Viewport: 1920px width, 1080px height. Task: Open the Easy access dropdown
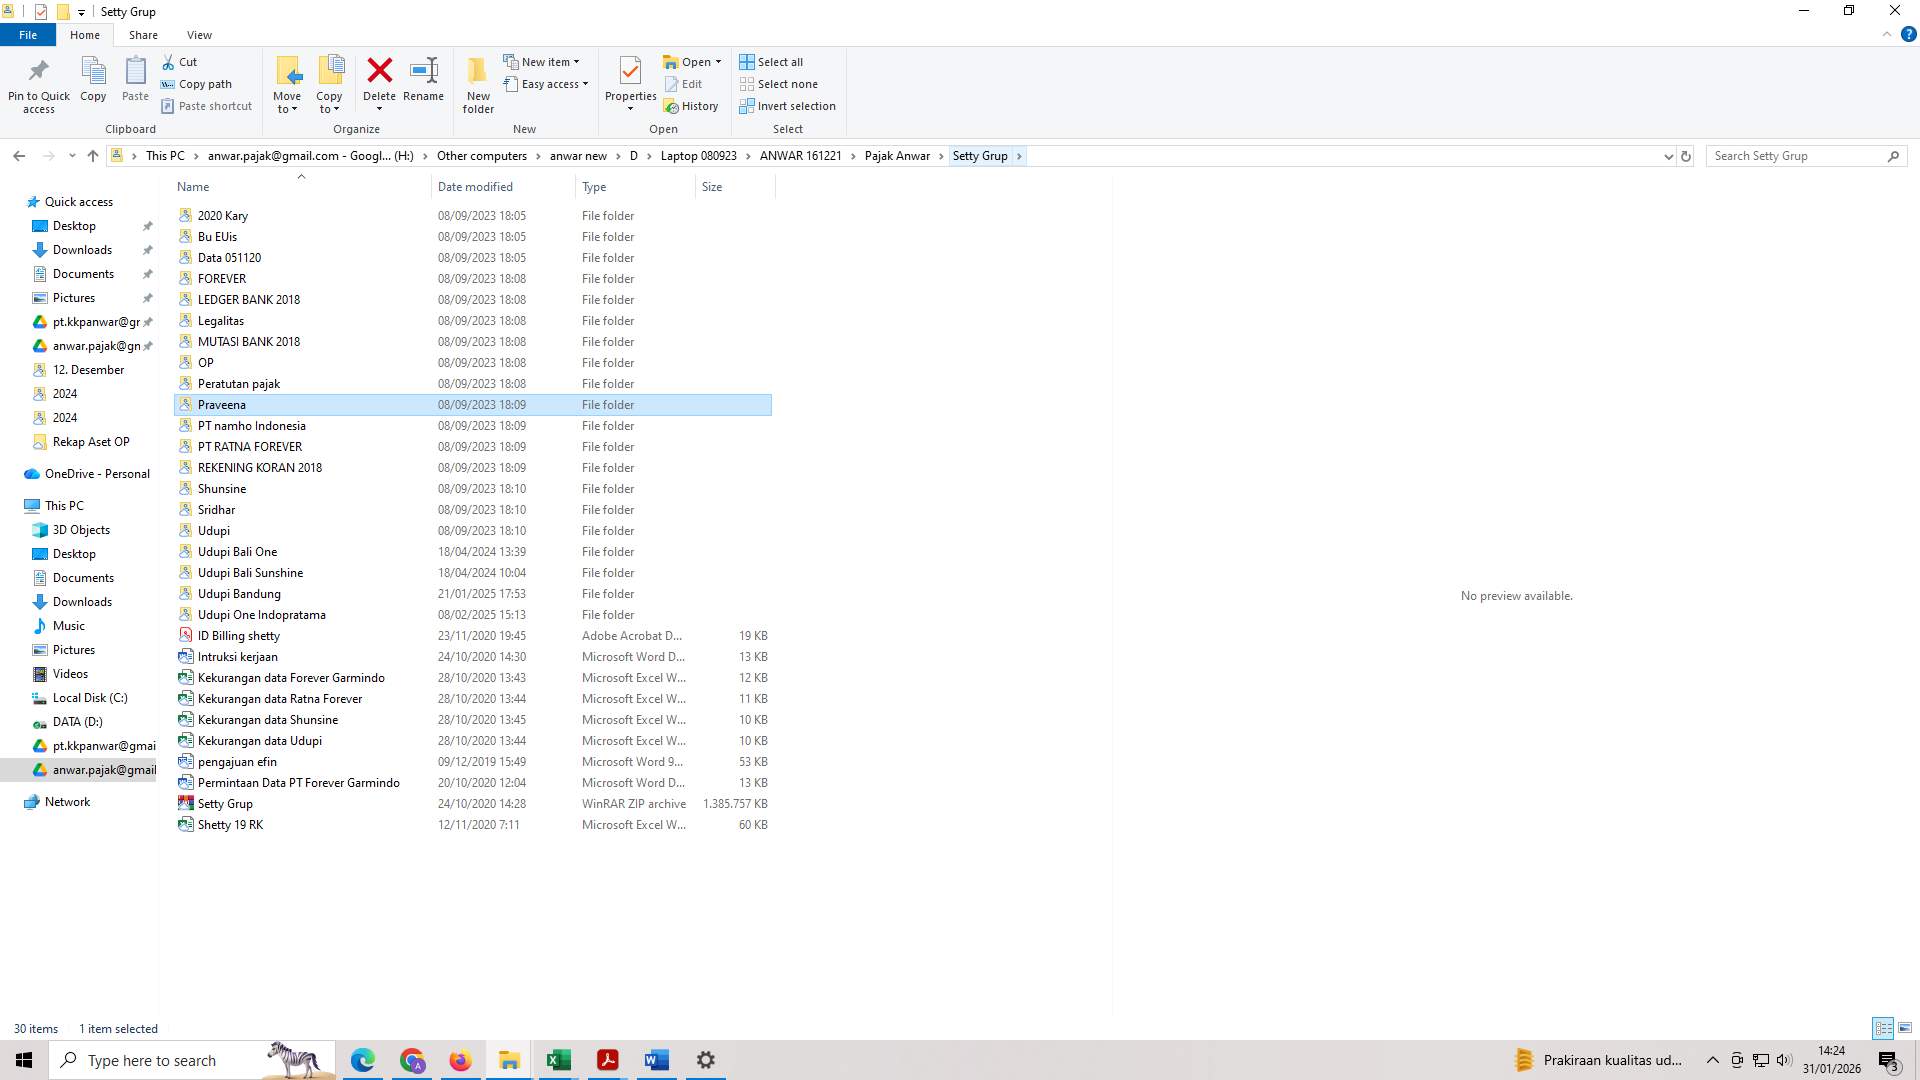click(x=547, y=84)
